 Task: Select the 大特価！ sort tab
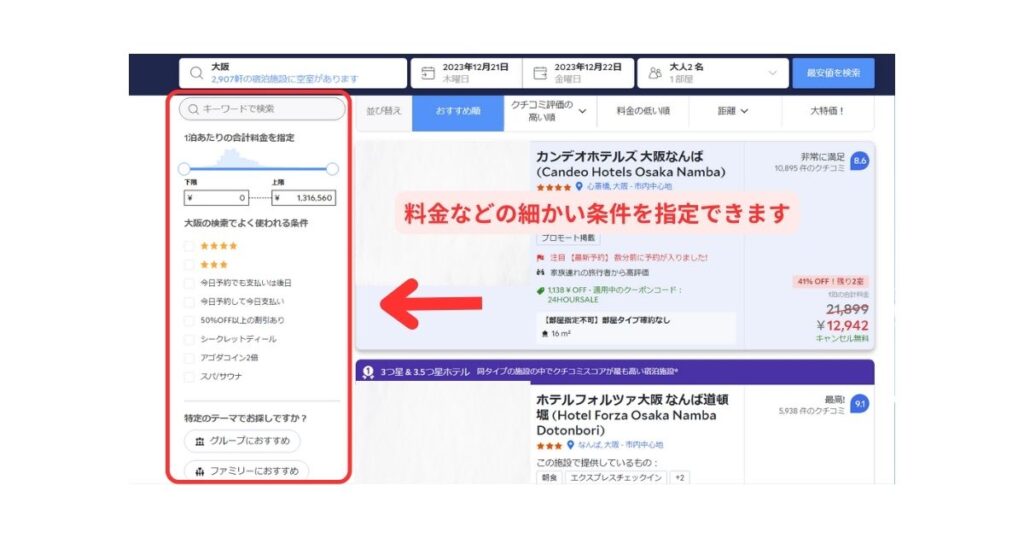coord(827,112)
